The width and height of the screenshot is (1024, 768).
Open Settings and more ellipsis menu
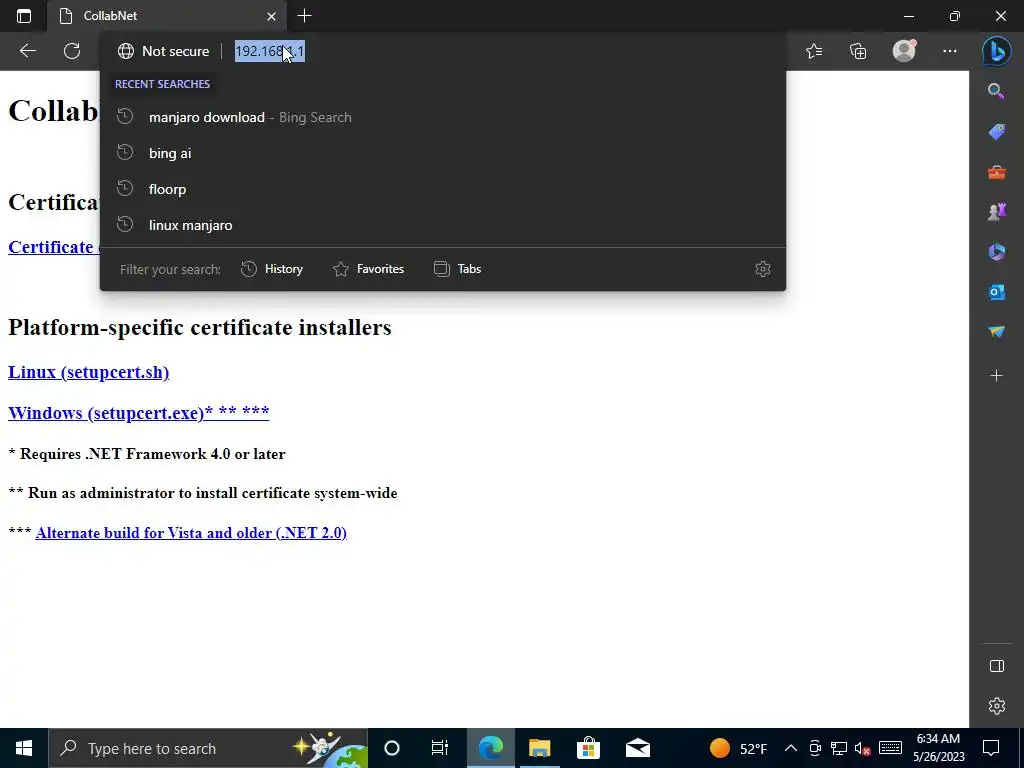point(950,51)
